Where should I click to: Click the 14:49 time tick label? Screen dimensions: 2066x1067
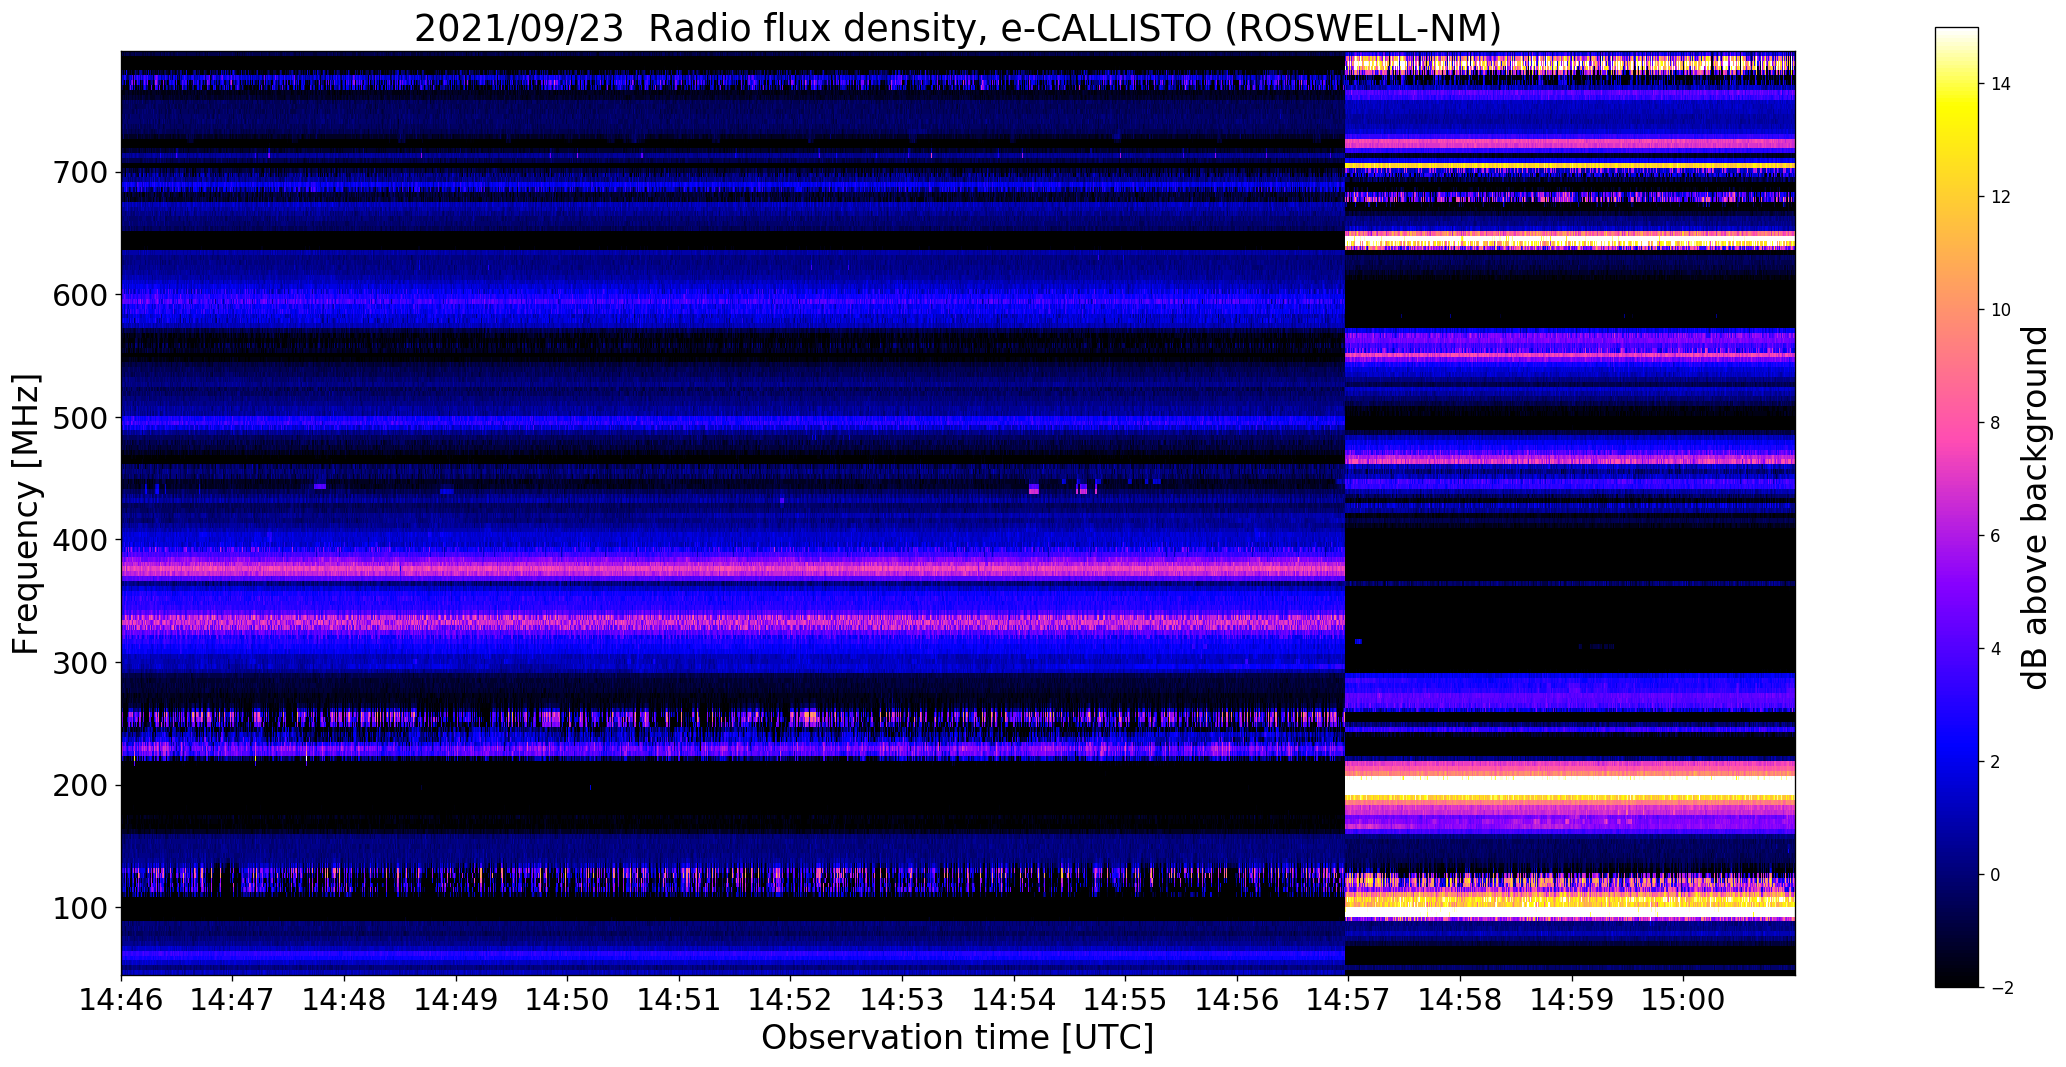(457, 1000)
